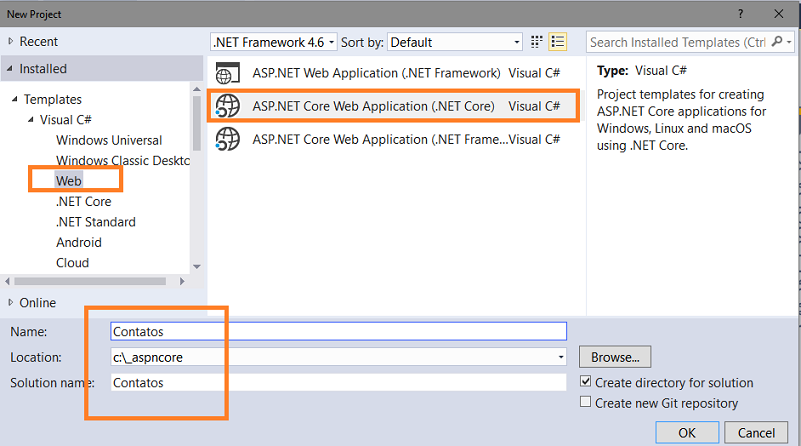The width and height of the screenshot is (801, 446).
Task: Click the dialog help question mark
Action: pyautogui.click(x=740, y=14)
